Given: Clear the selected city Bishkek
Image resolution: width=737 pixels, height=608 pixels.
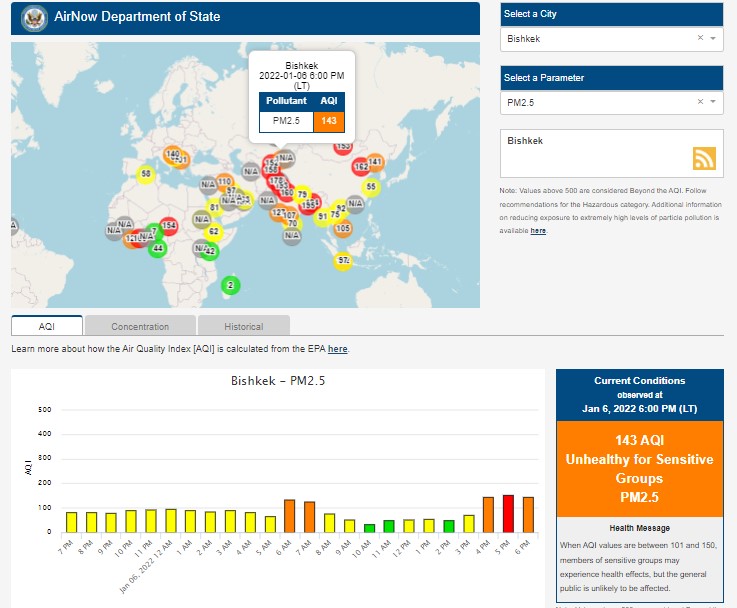Looking at the screenshot, I should (x=700, y=39).
